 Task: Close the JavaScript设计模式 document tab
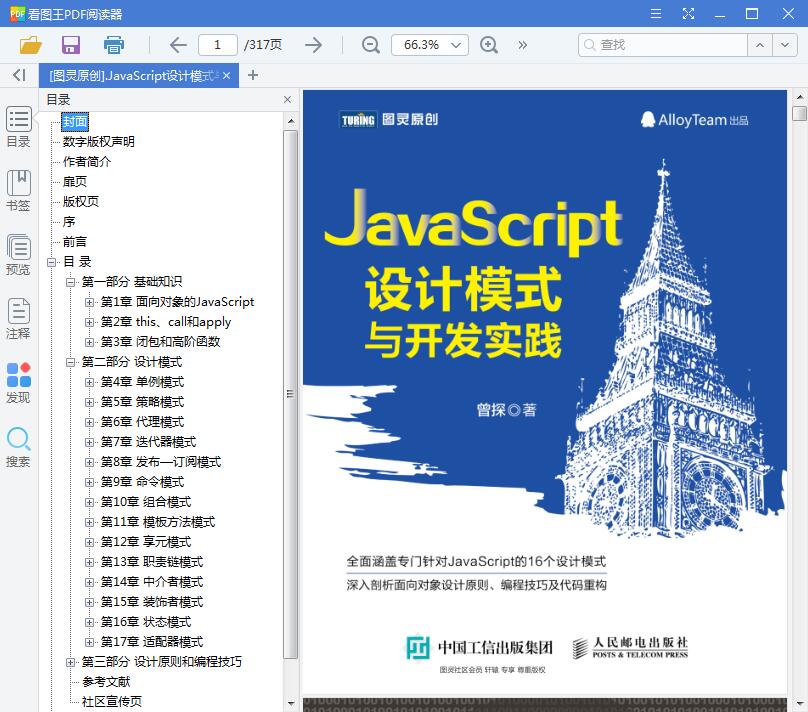click(x=227, y=76)
